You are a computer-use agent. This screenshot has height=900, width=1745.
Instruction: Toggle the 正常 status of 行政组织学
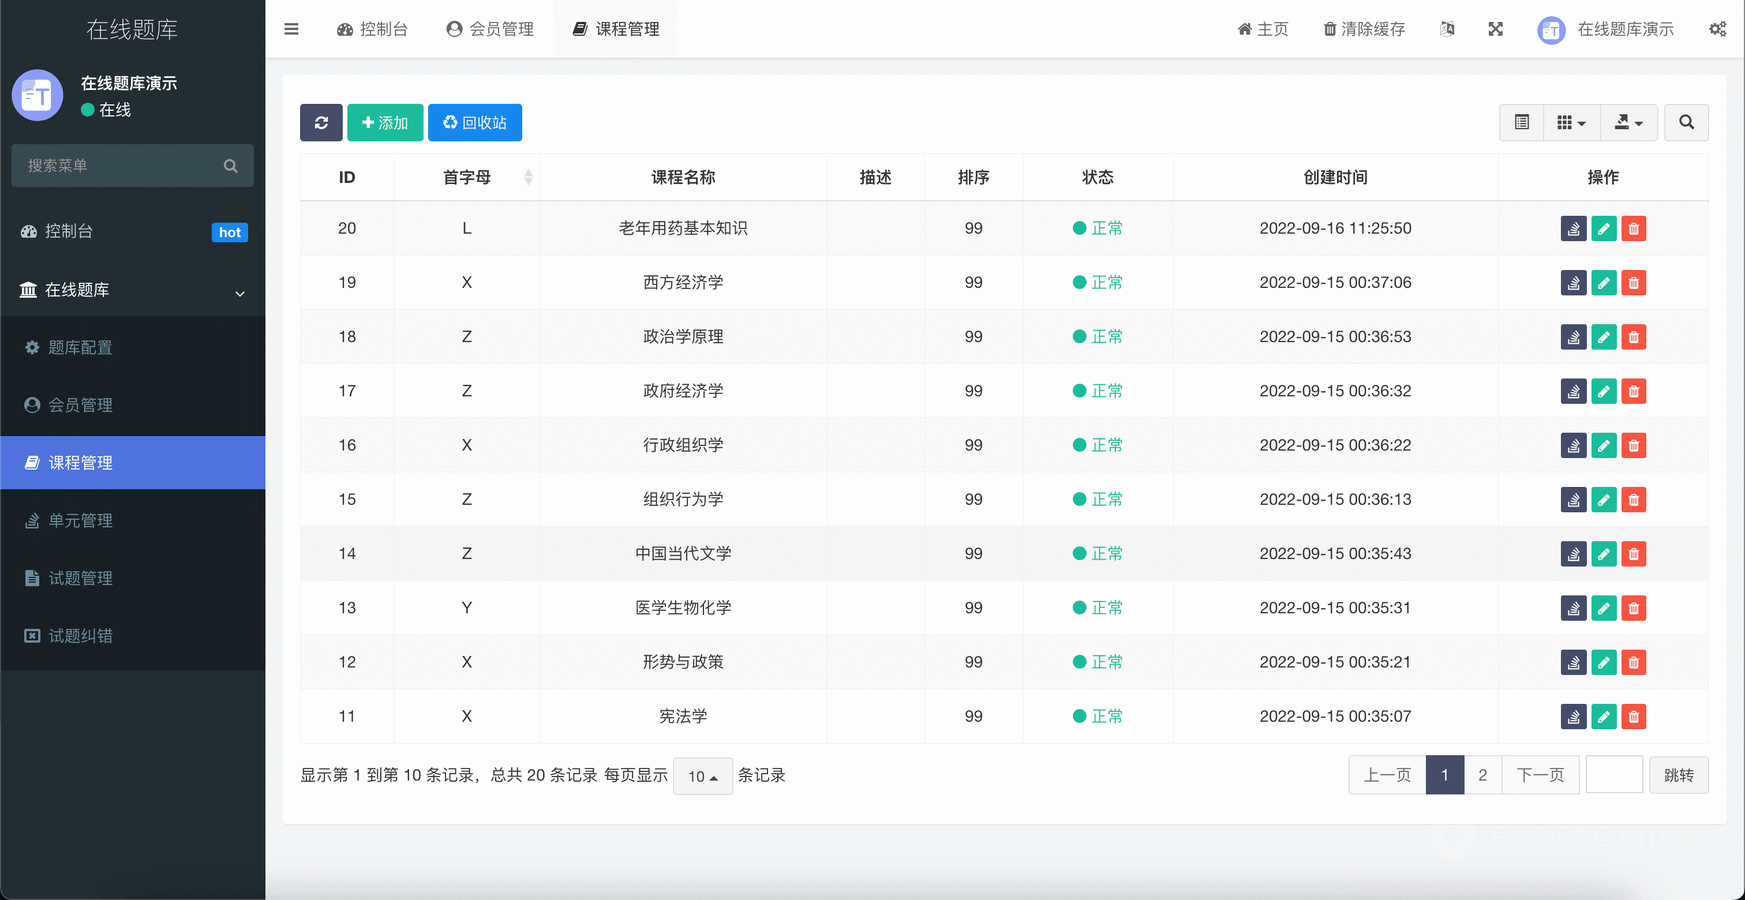(1097, 446)
